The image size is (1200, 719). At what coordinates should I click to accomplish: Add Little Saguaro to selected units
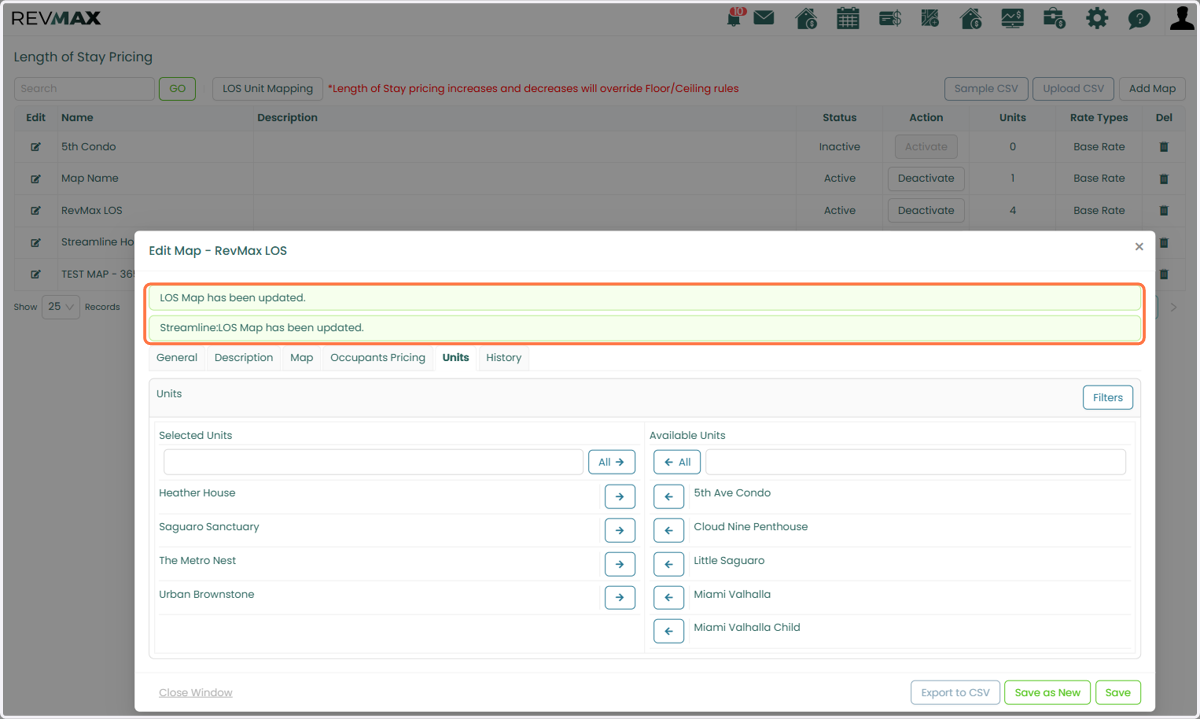pos(669,564)
